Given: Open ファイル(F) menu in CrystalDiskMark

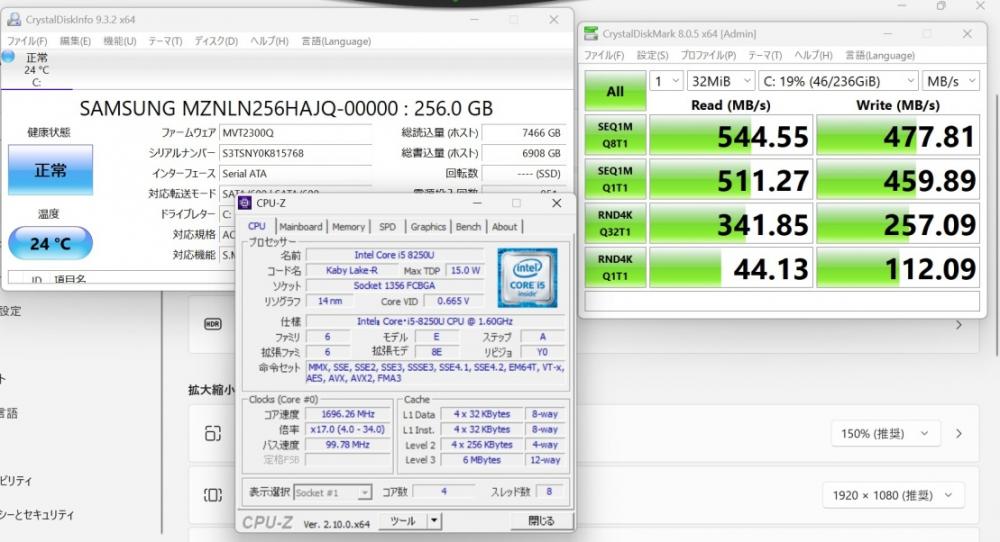Looking at the screenshot, I should click(x=604, y=55).
